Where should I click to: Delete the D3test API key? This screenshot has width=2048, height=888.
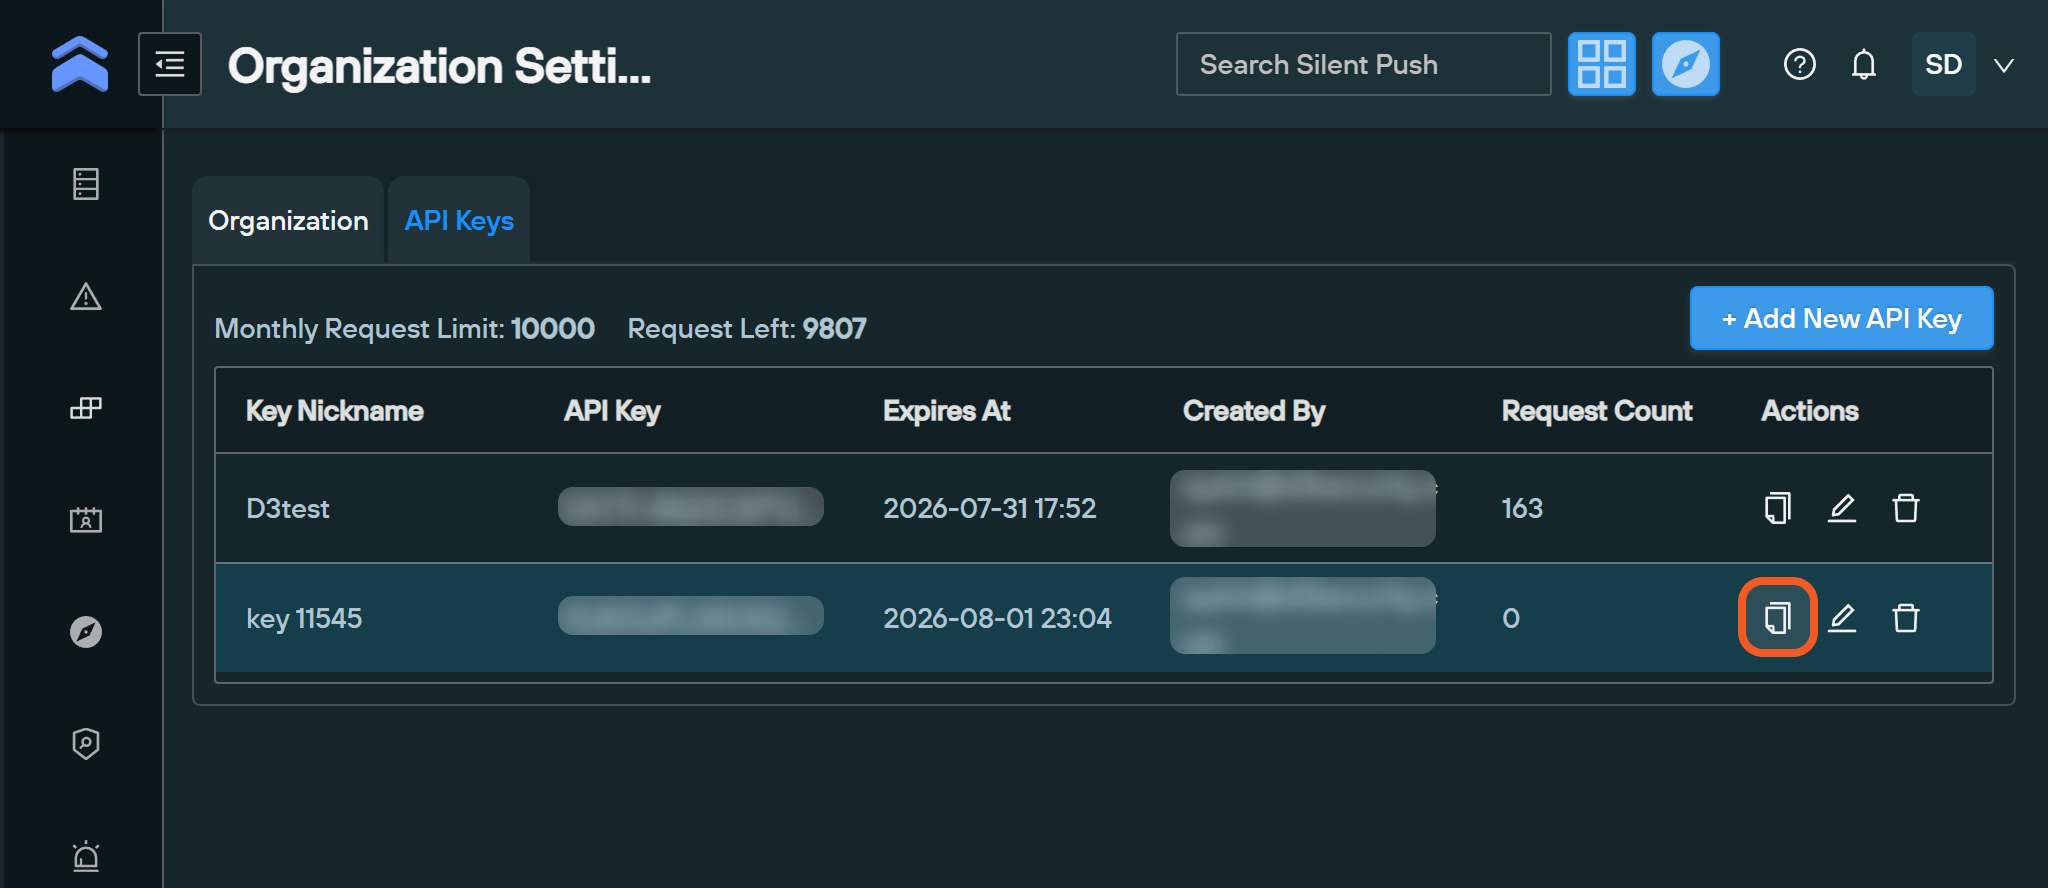1906,508
